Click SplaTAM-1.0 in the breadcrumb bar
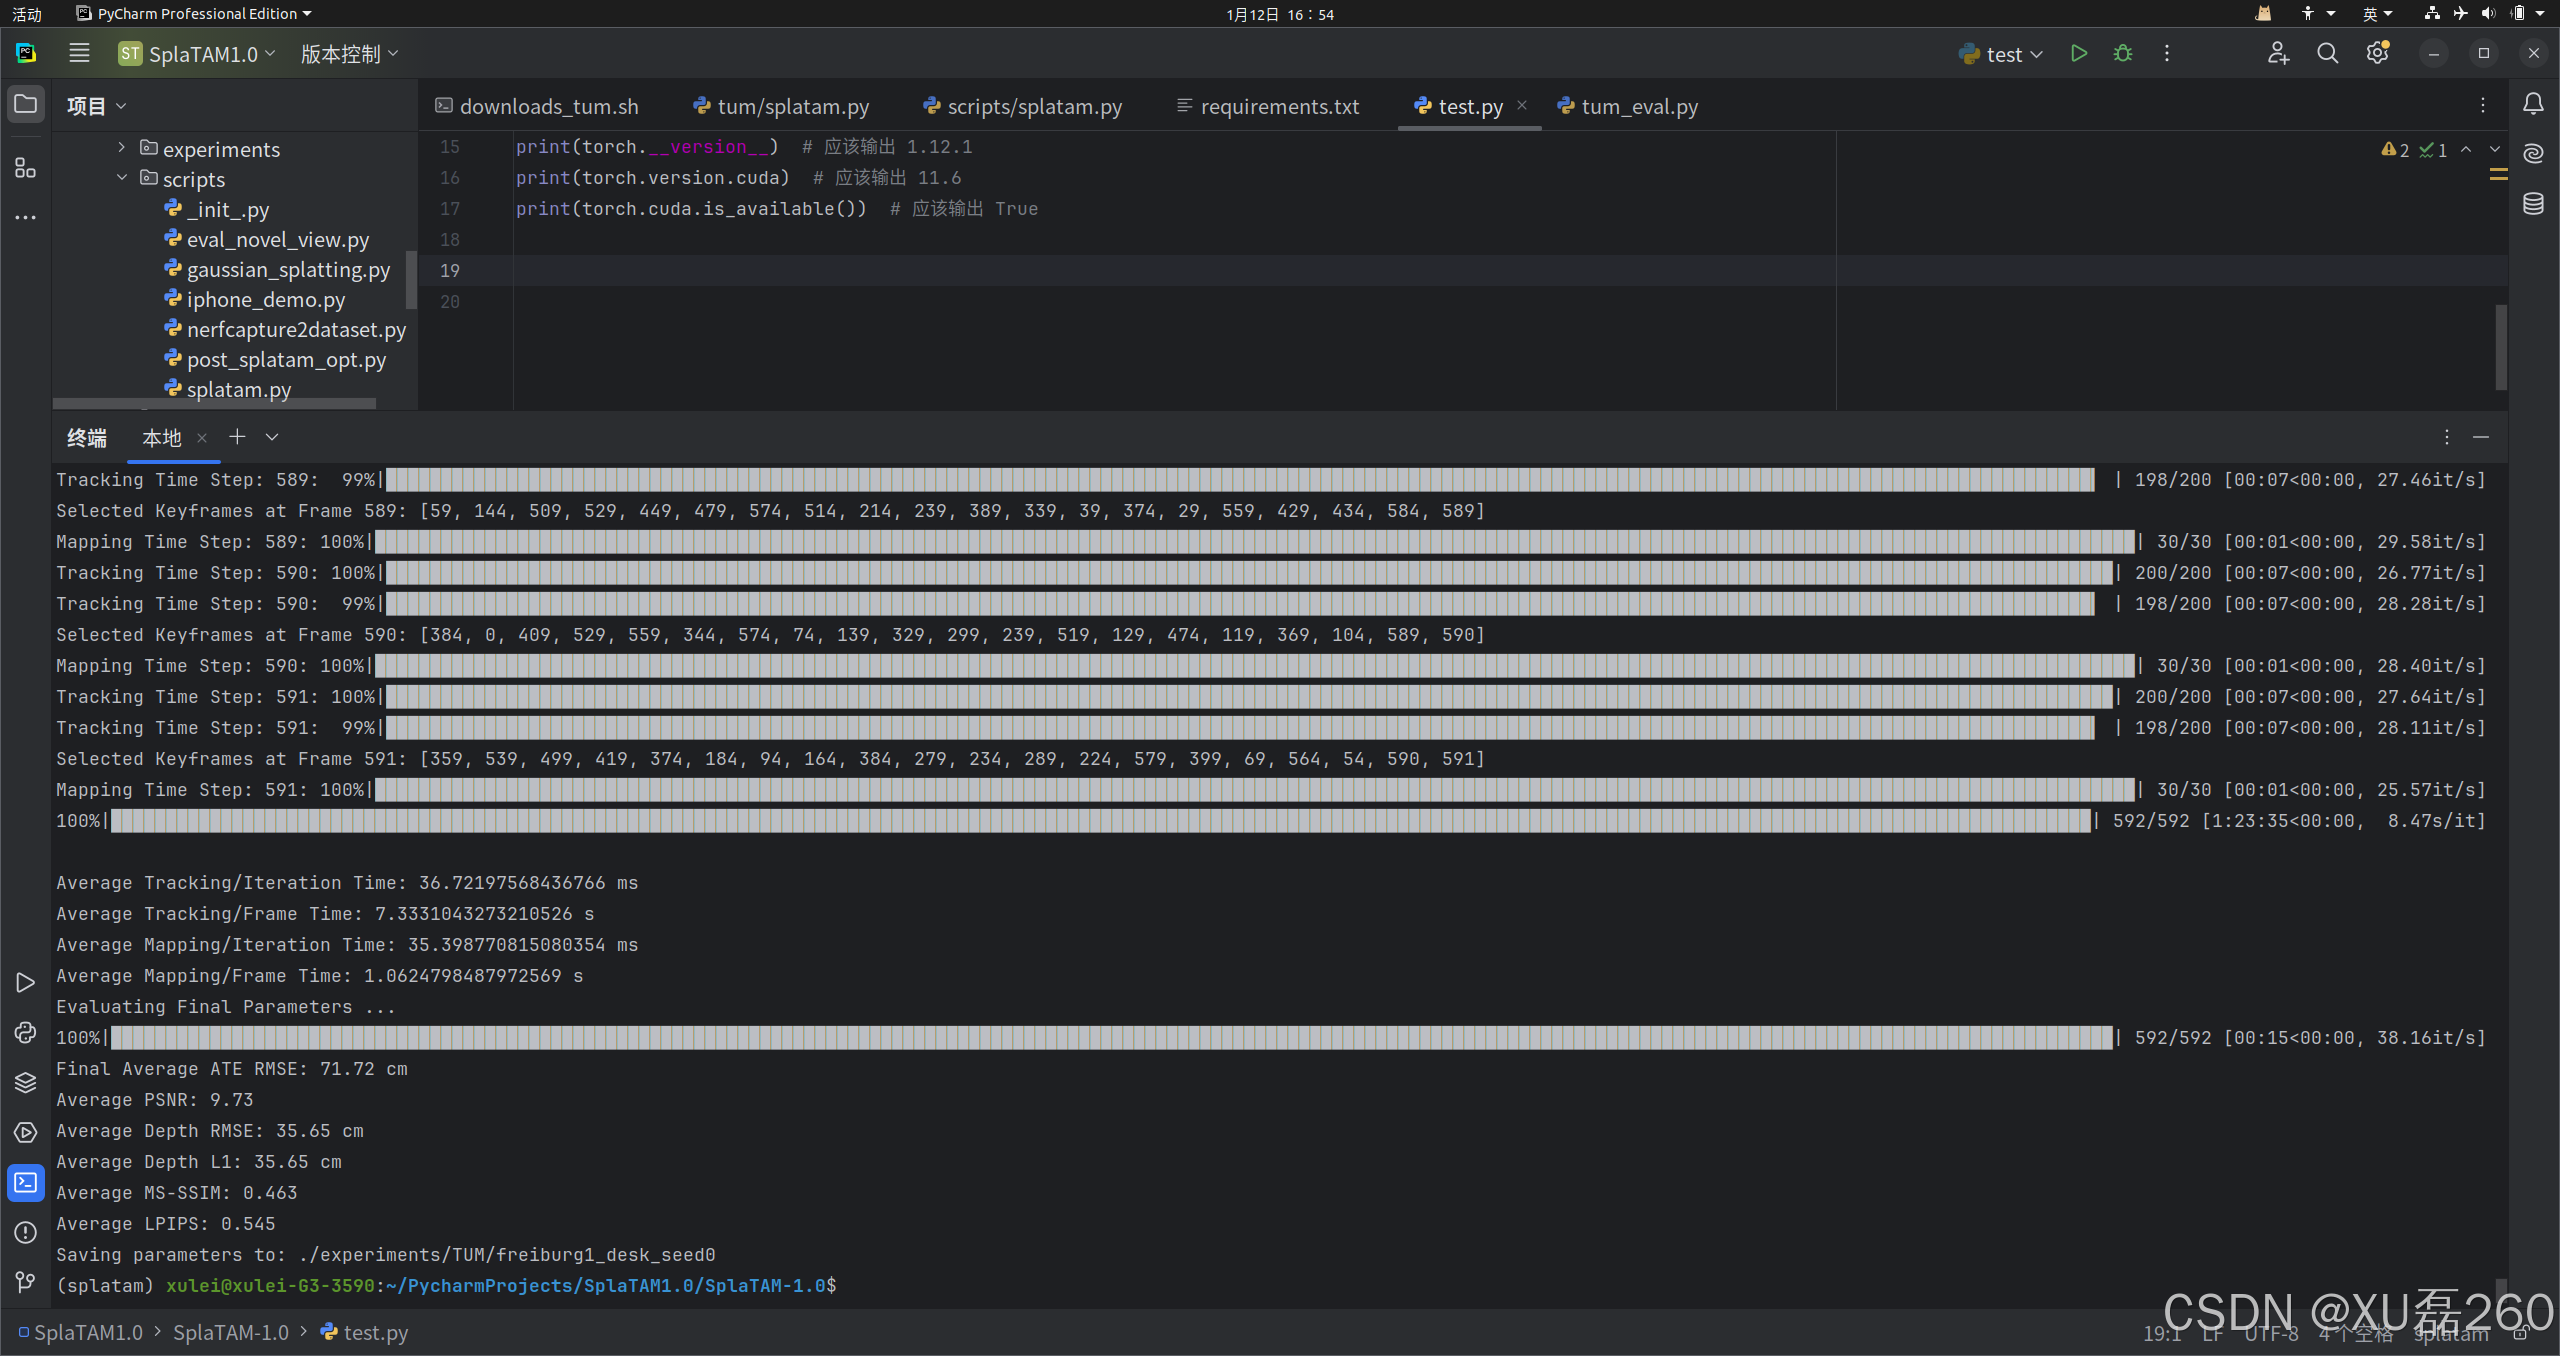The width and height of the screenshot is (2560, 1356). [x=230, y=1333]
